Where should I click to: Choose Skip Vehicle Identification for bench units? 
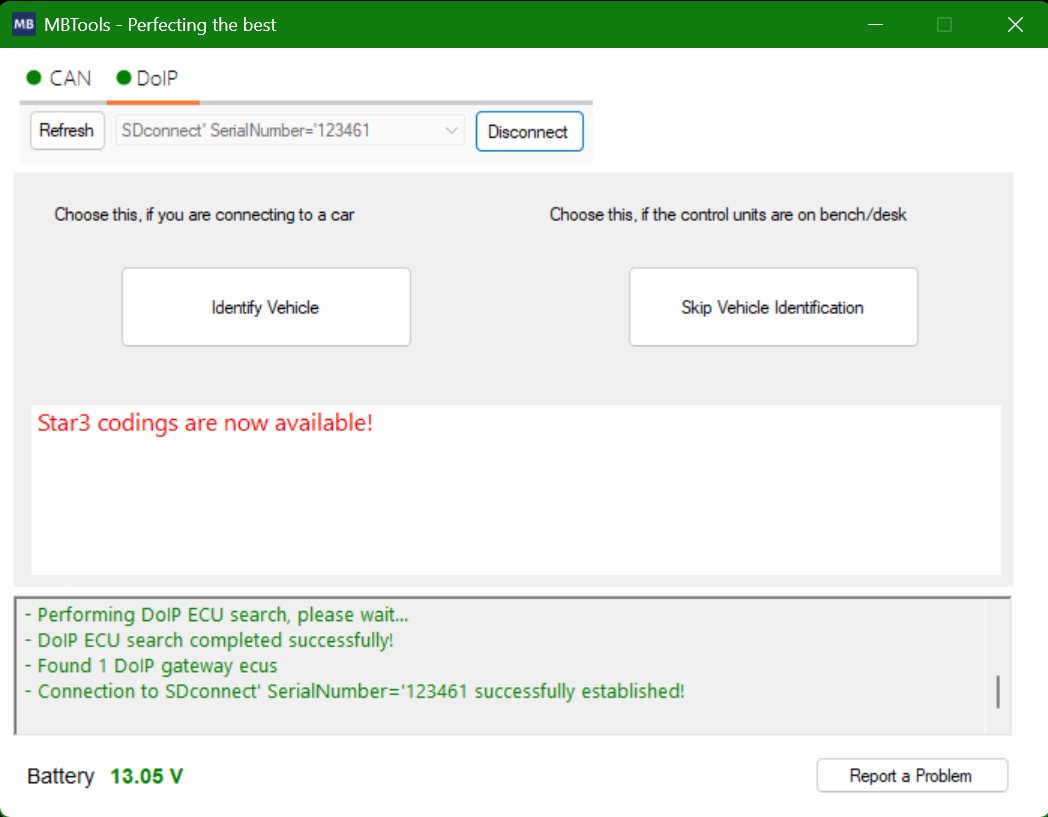coord(772,307)
